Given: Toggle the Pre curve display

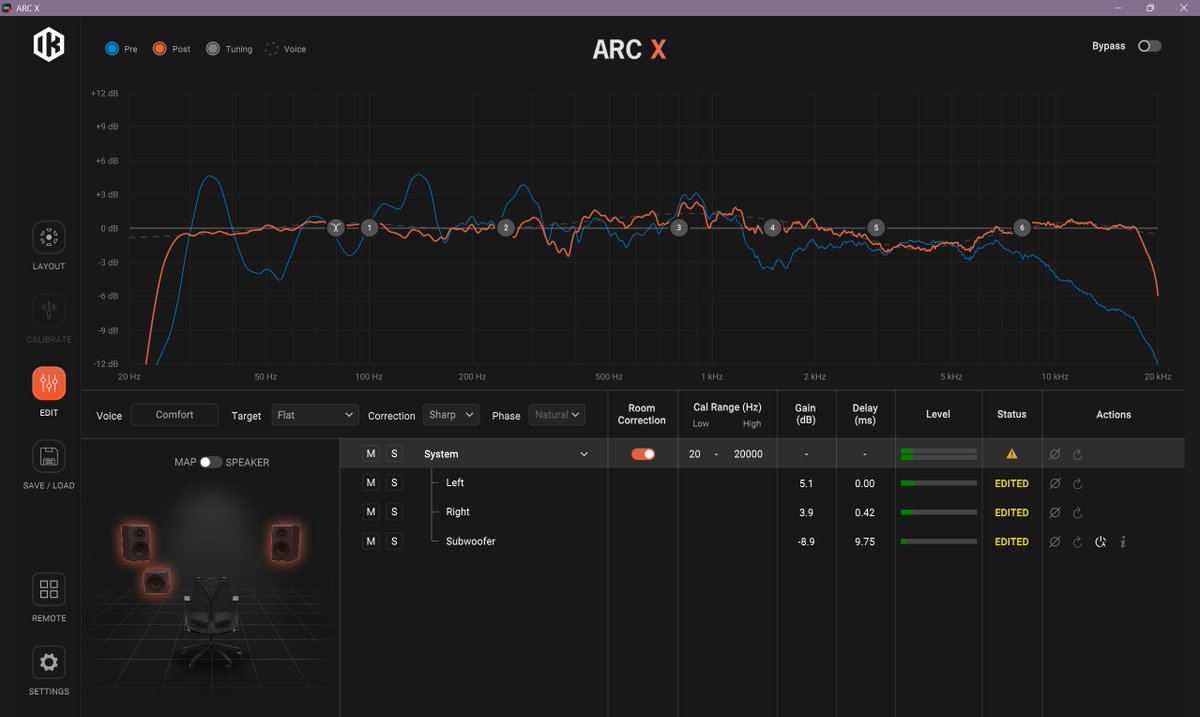Looking at the screenshot, I should (x=112, y=48).
